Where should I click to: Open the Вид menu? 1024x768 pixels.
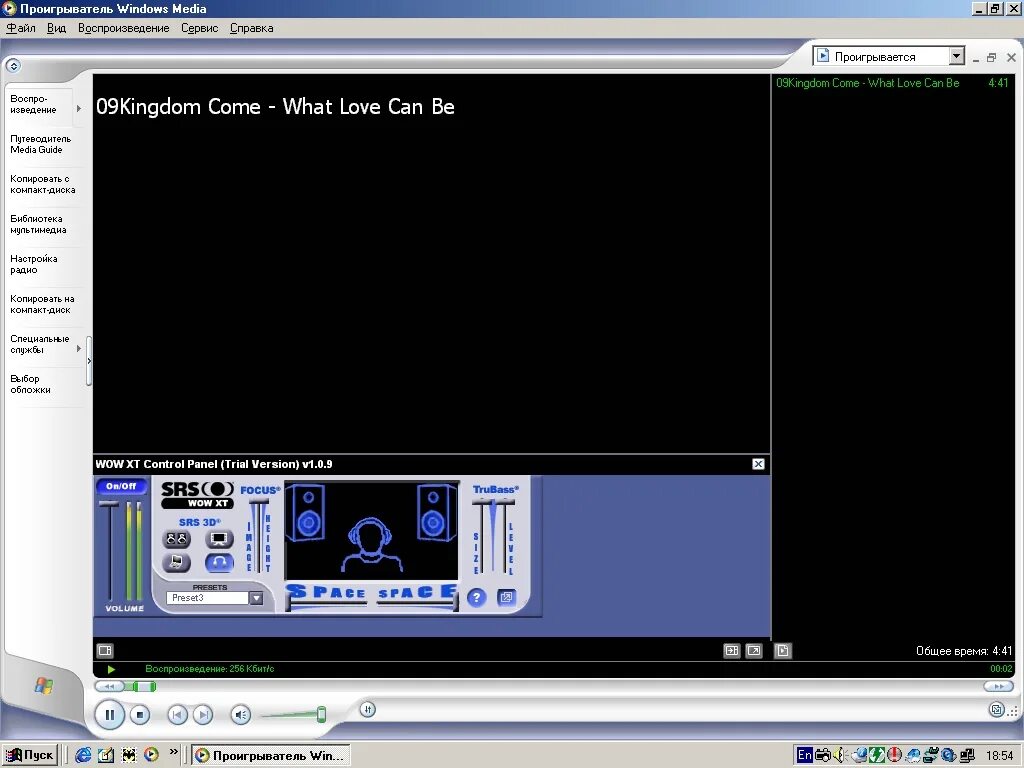pos(57,28)
